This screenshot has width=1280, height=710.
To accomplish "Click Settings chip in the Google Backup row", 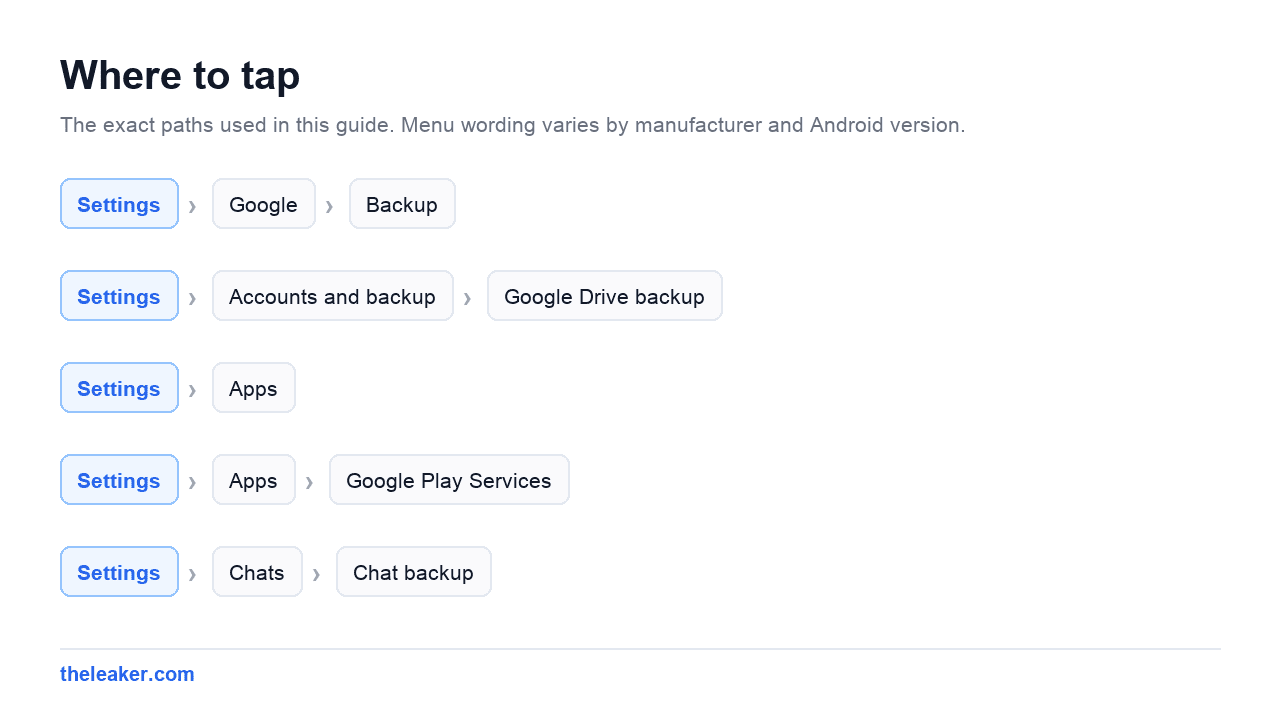I will [x=119, y=204].
